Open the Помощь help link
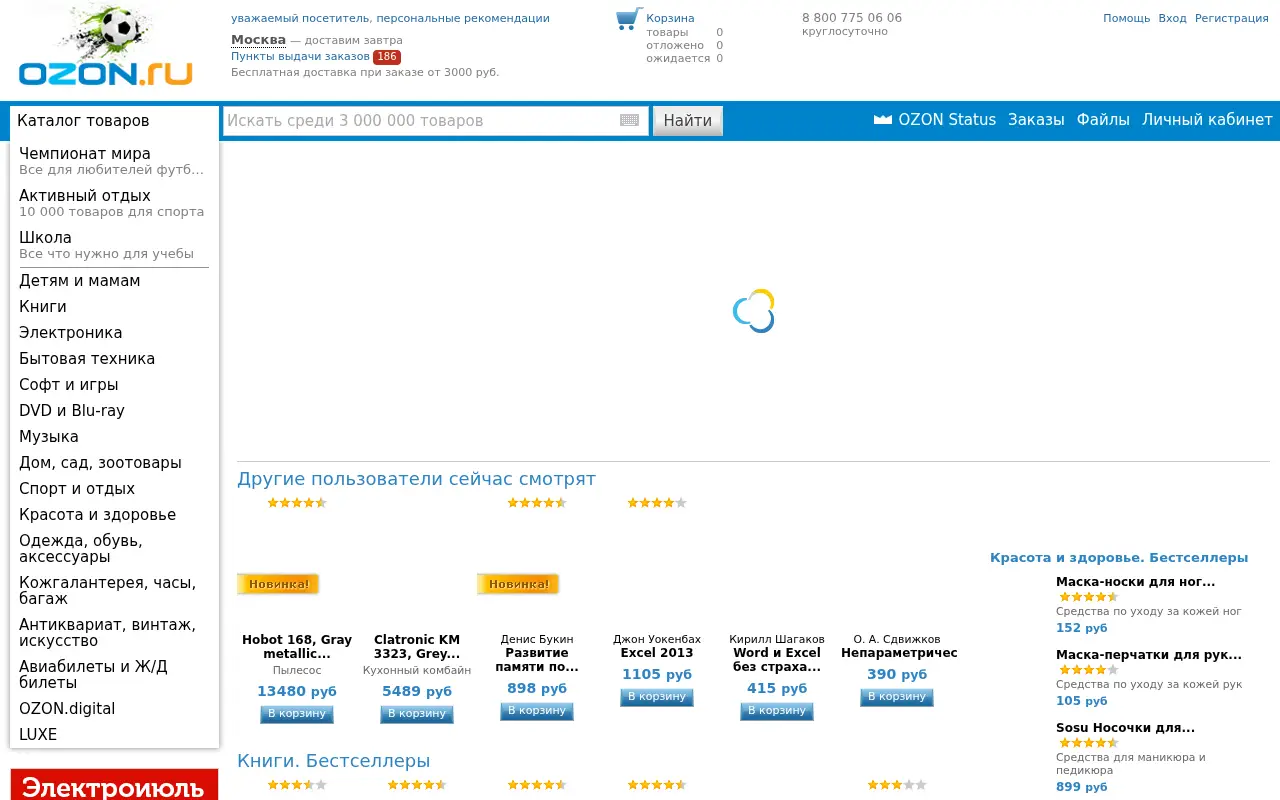The image size is (1280, 800). pyautogui.click(x=1127, y=19)
